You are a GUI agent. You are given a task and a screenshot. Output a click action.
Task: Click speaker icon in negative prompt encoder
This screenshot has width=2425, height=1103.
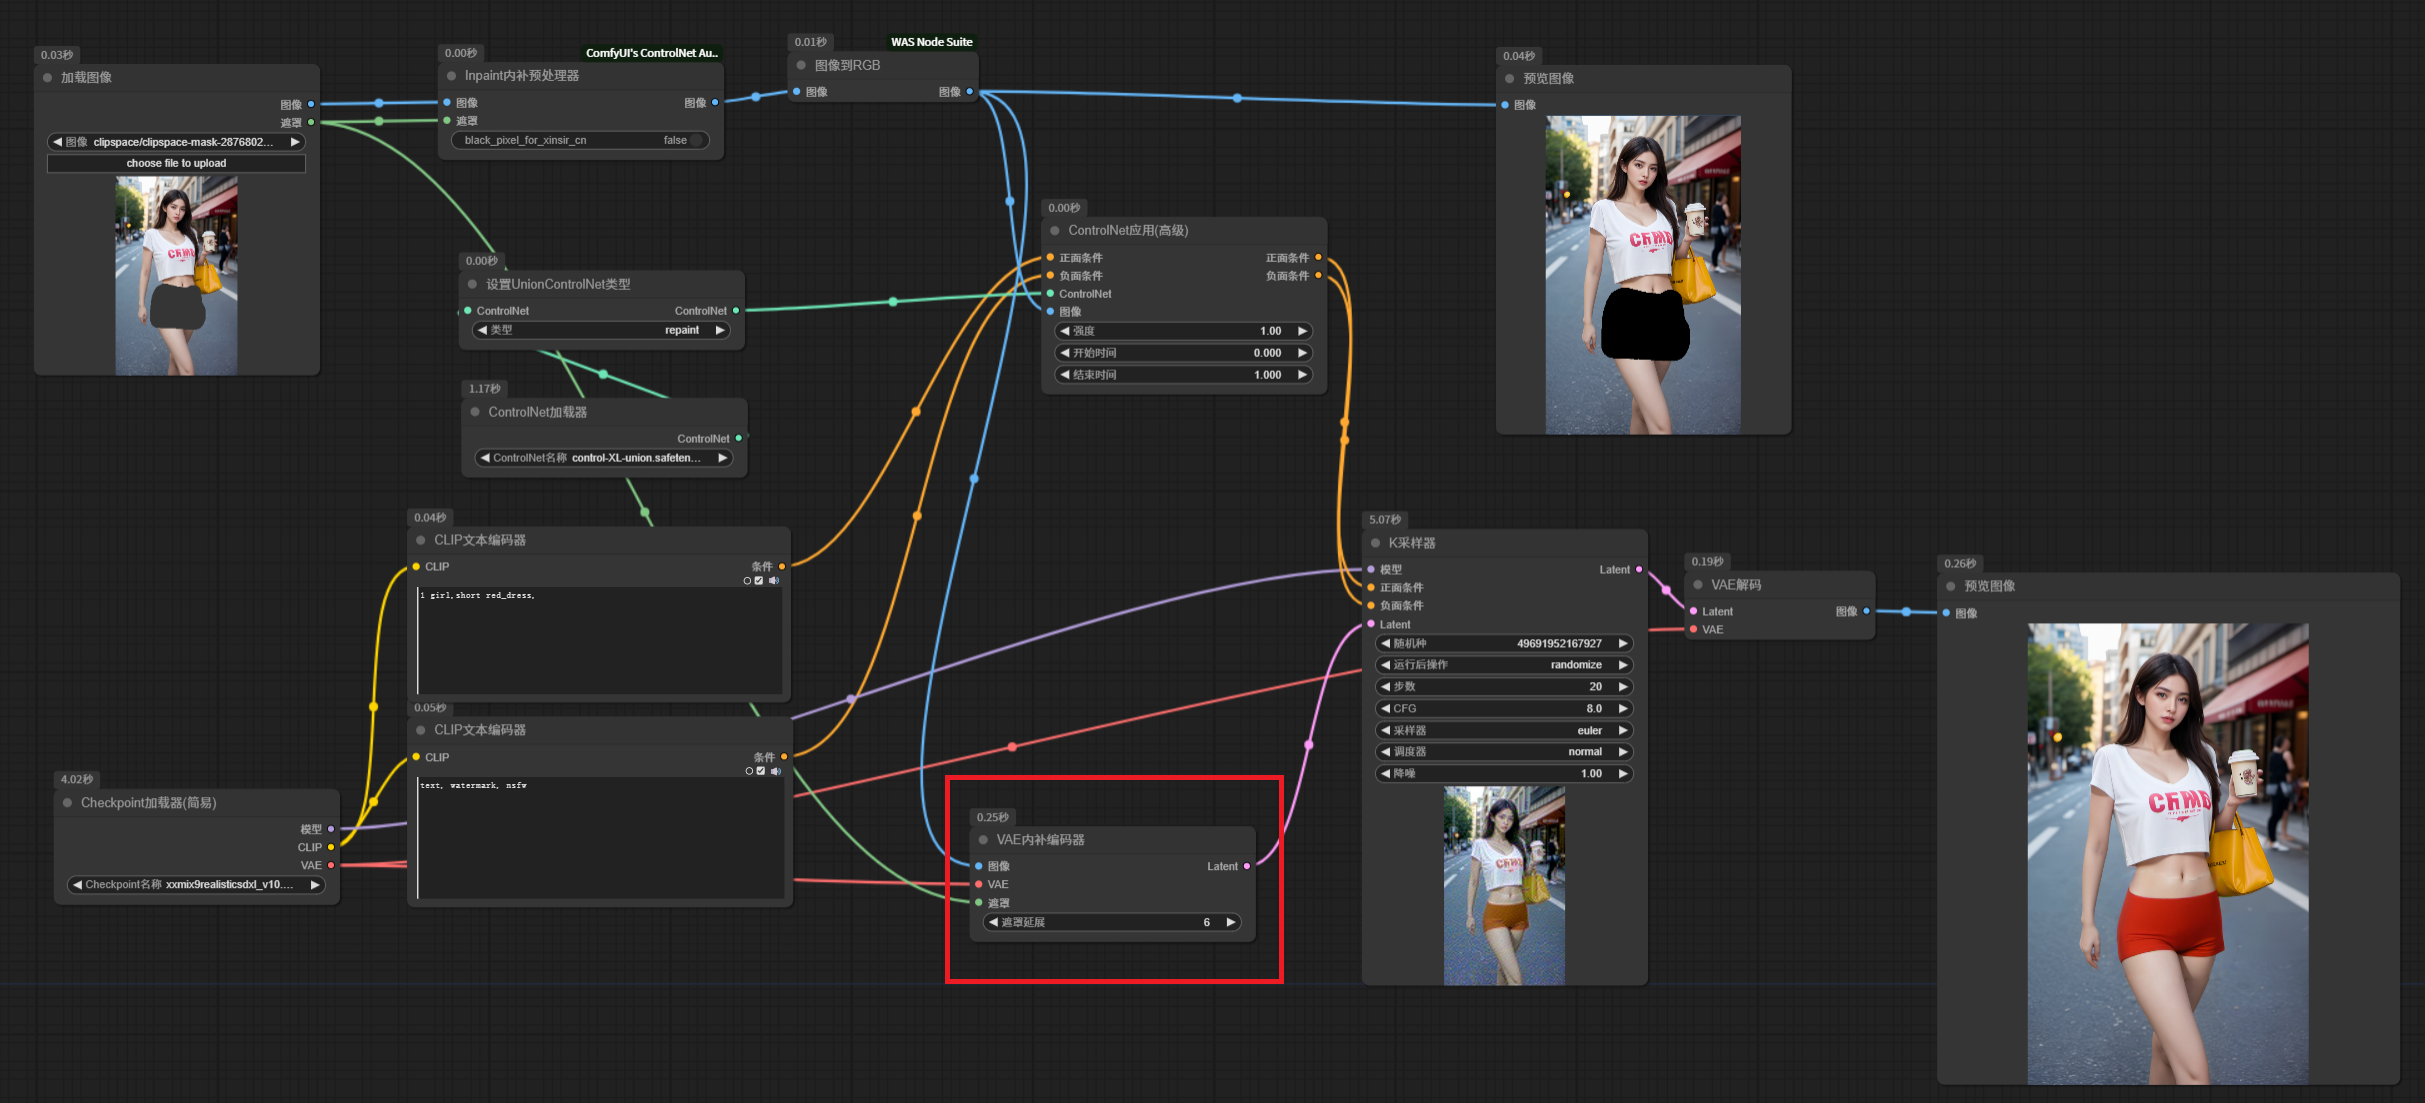point(775,771)
